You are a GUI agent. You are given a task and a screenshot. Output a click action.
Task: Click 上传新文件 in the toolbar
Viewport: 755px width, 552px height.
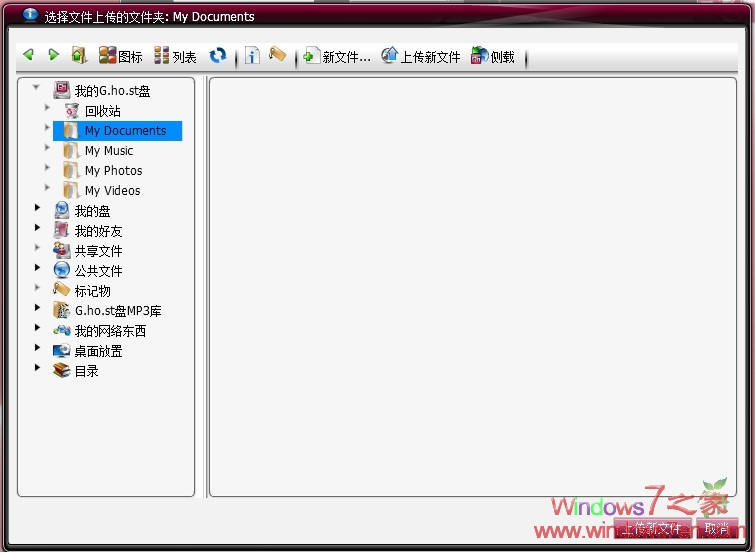421,57
